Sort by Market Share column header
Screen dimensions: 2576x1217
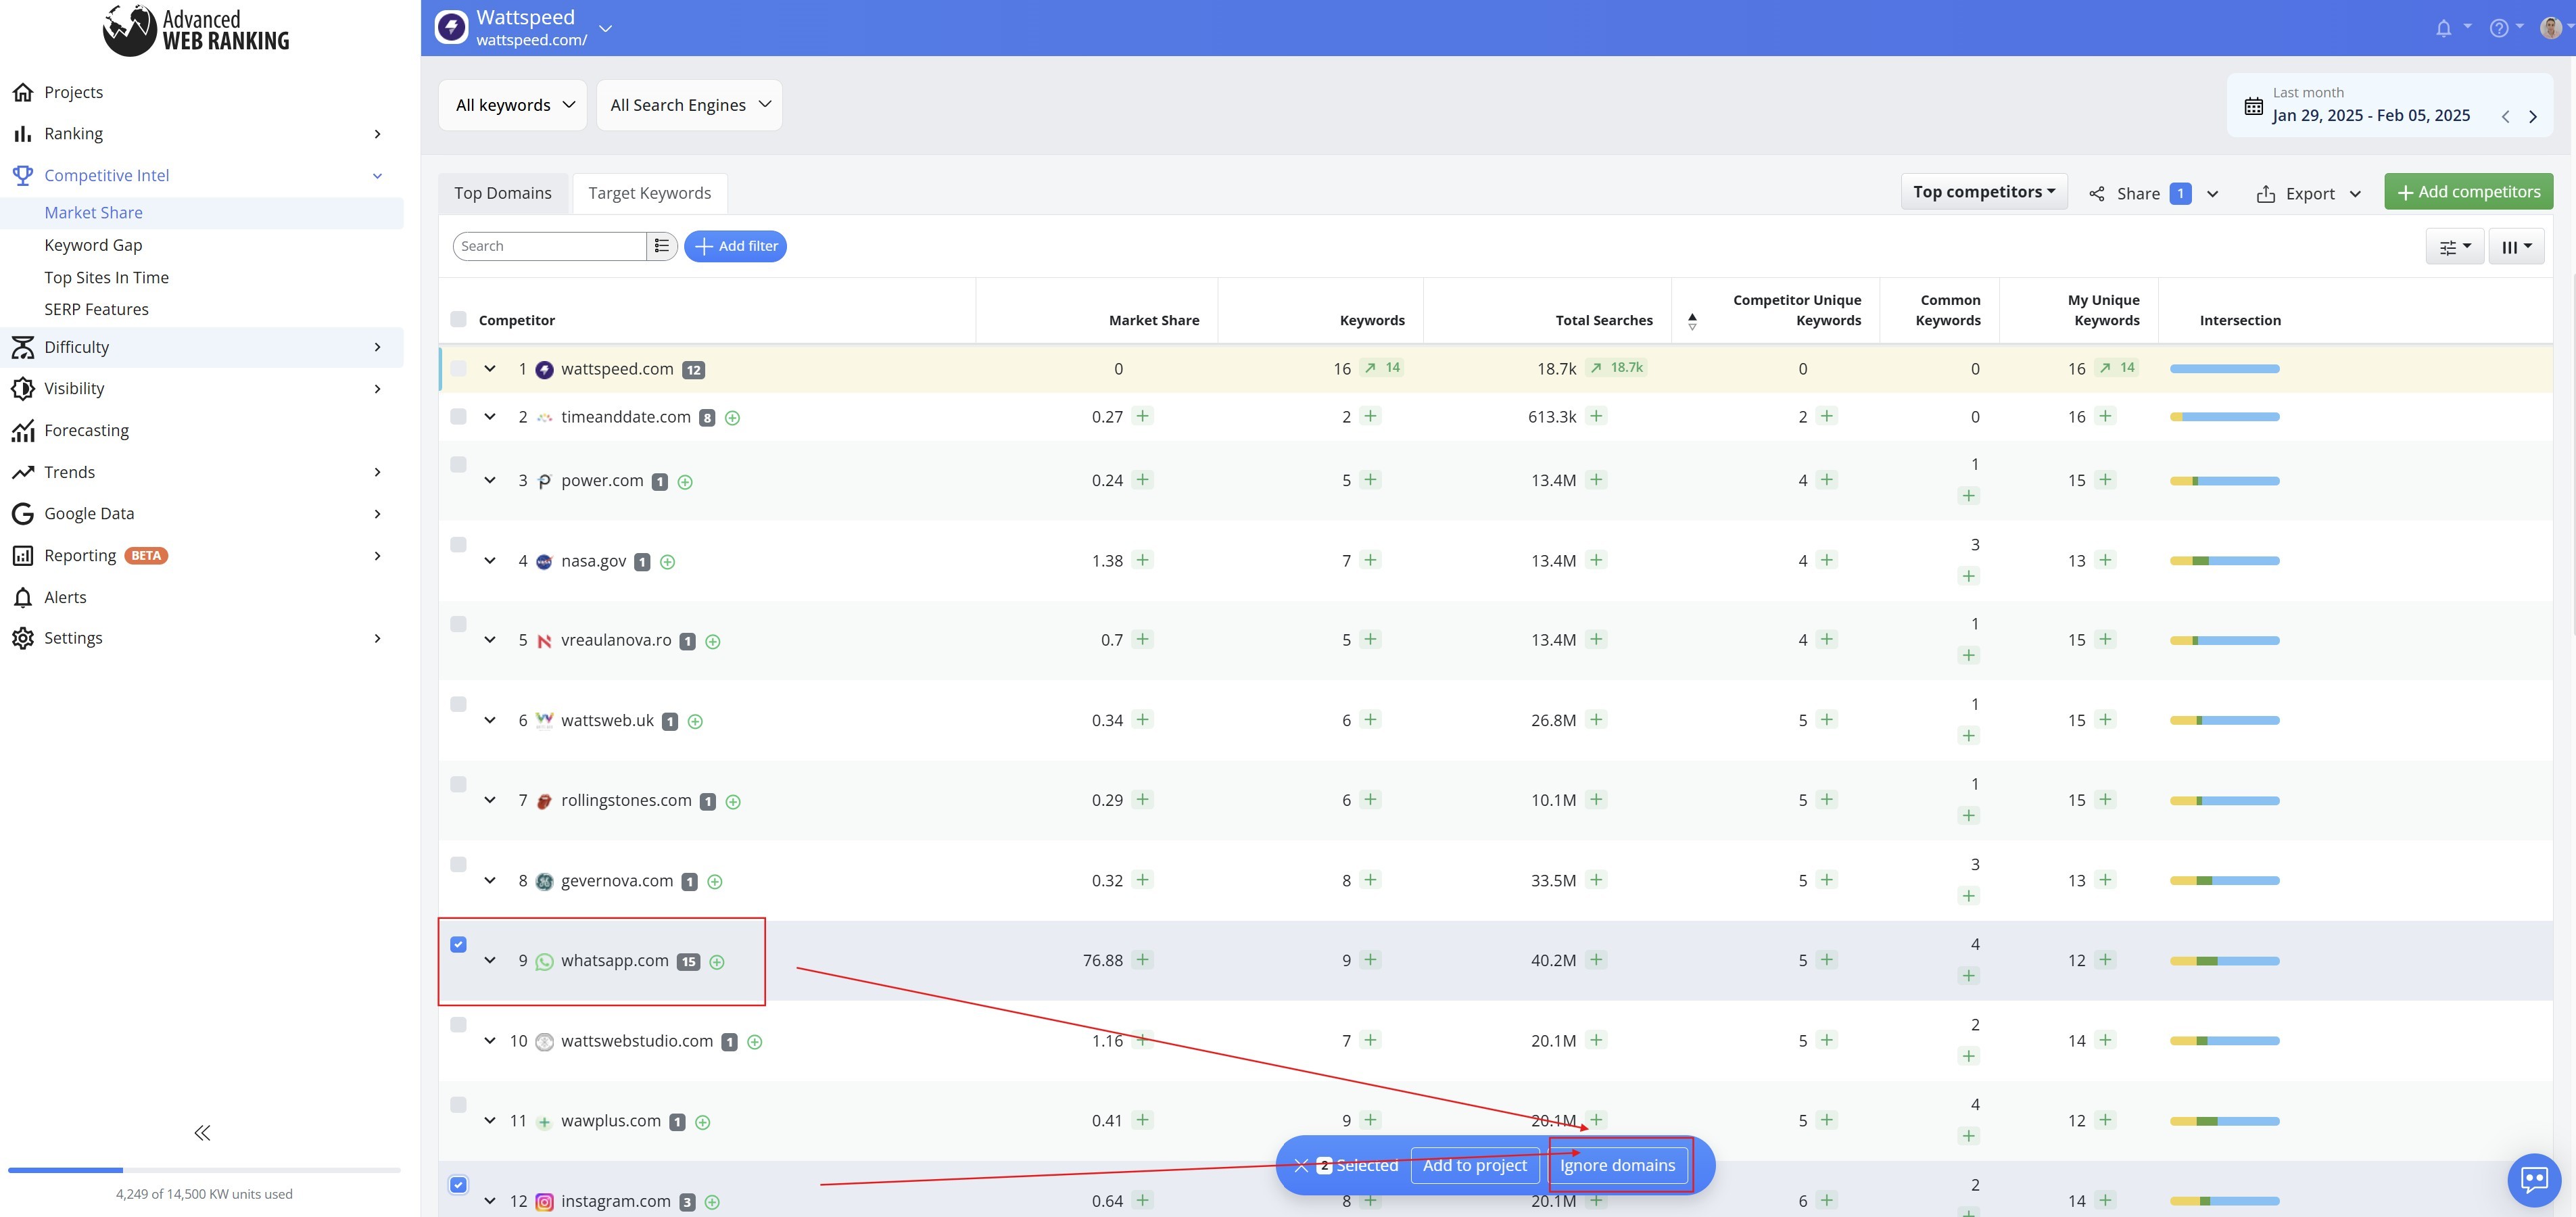(x=1153, y=320)
